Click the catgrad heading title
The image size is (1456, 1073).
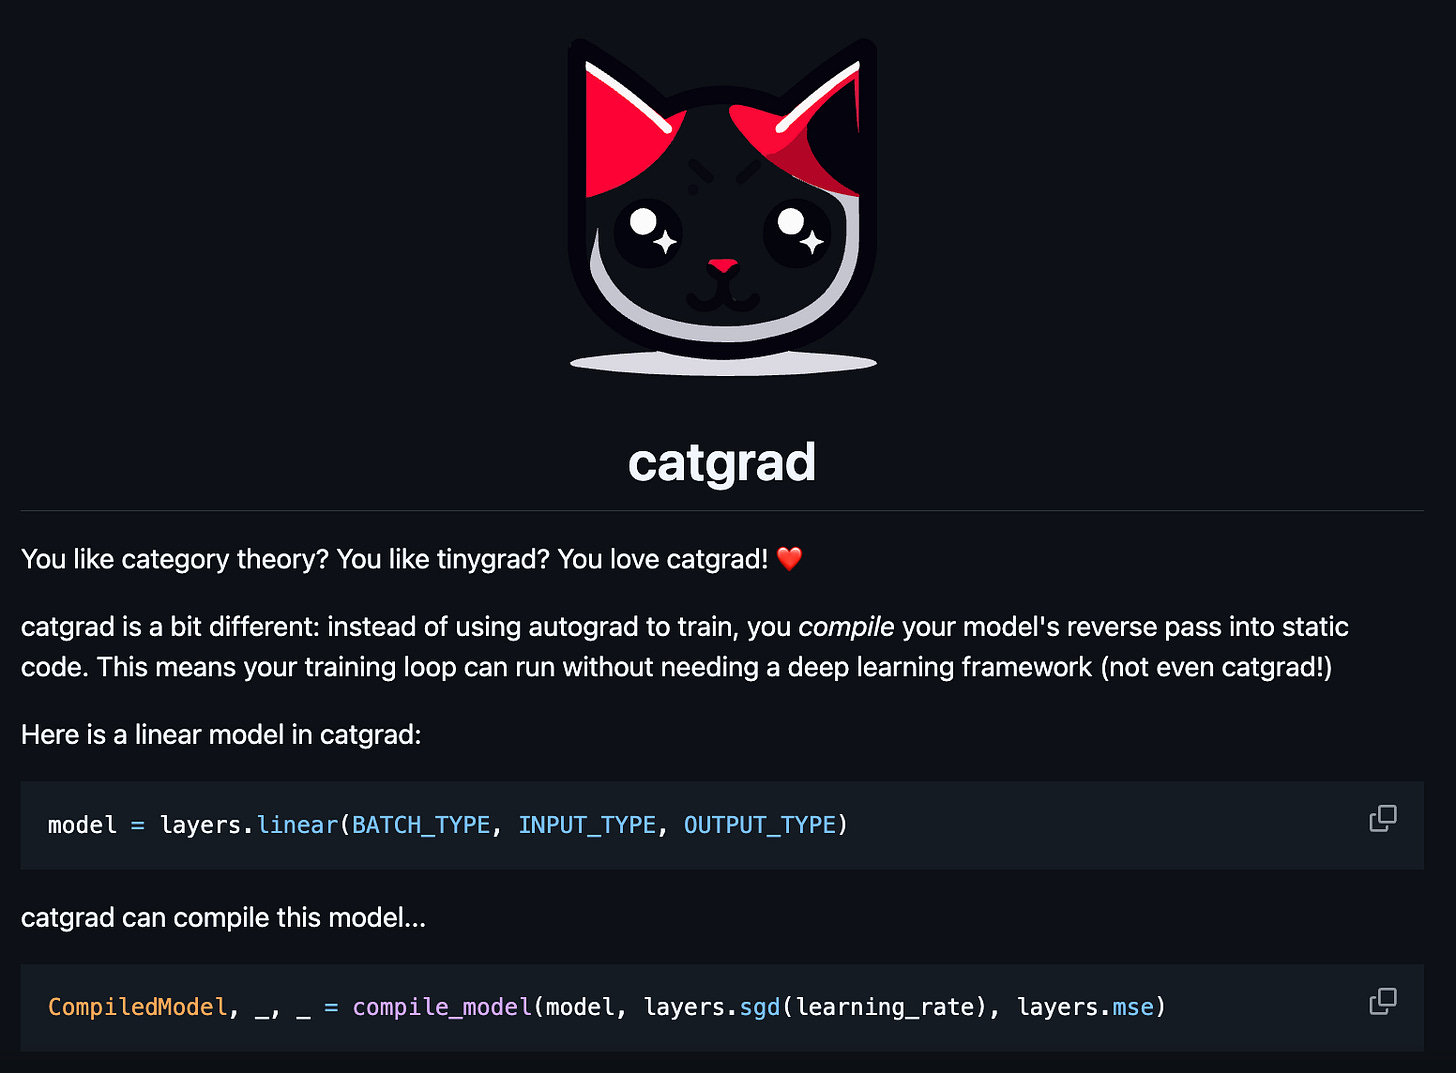tap(722, 462)
